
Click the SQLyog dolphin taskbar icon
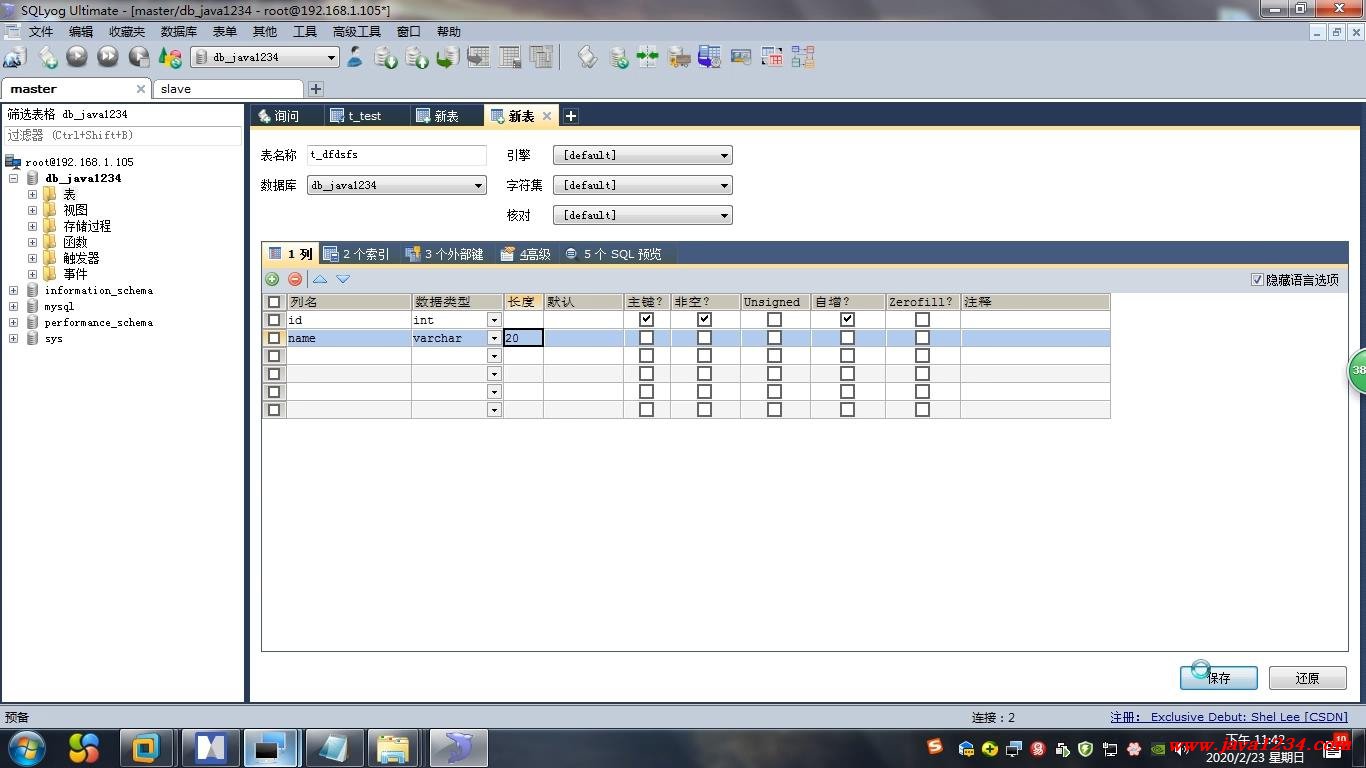tap(457, 748)
